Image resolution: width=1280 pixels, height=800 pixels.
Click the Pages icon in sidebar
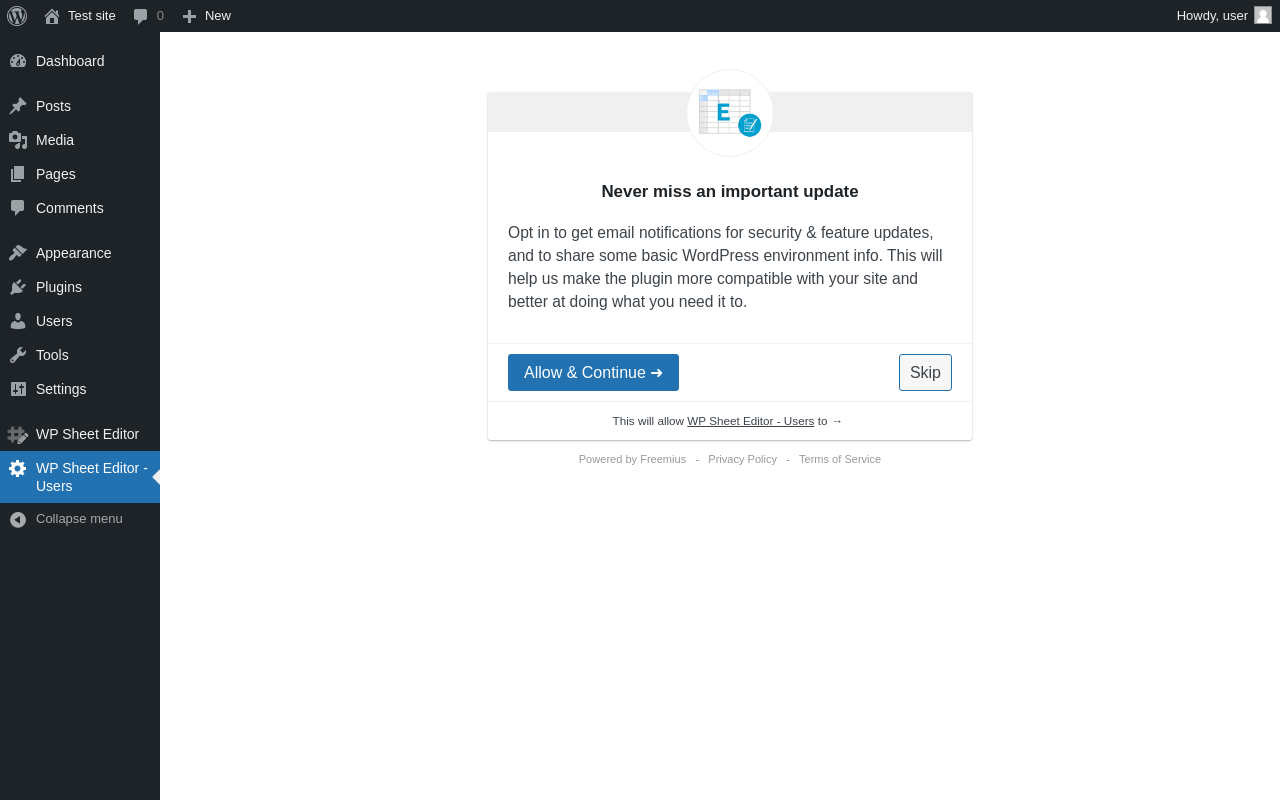(18, 174)
